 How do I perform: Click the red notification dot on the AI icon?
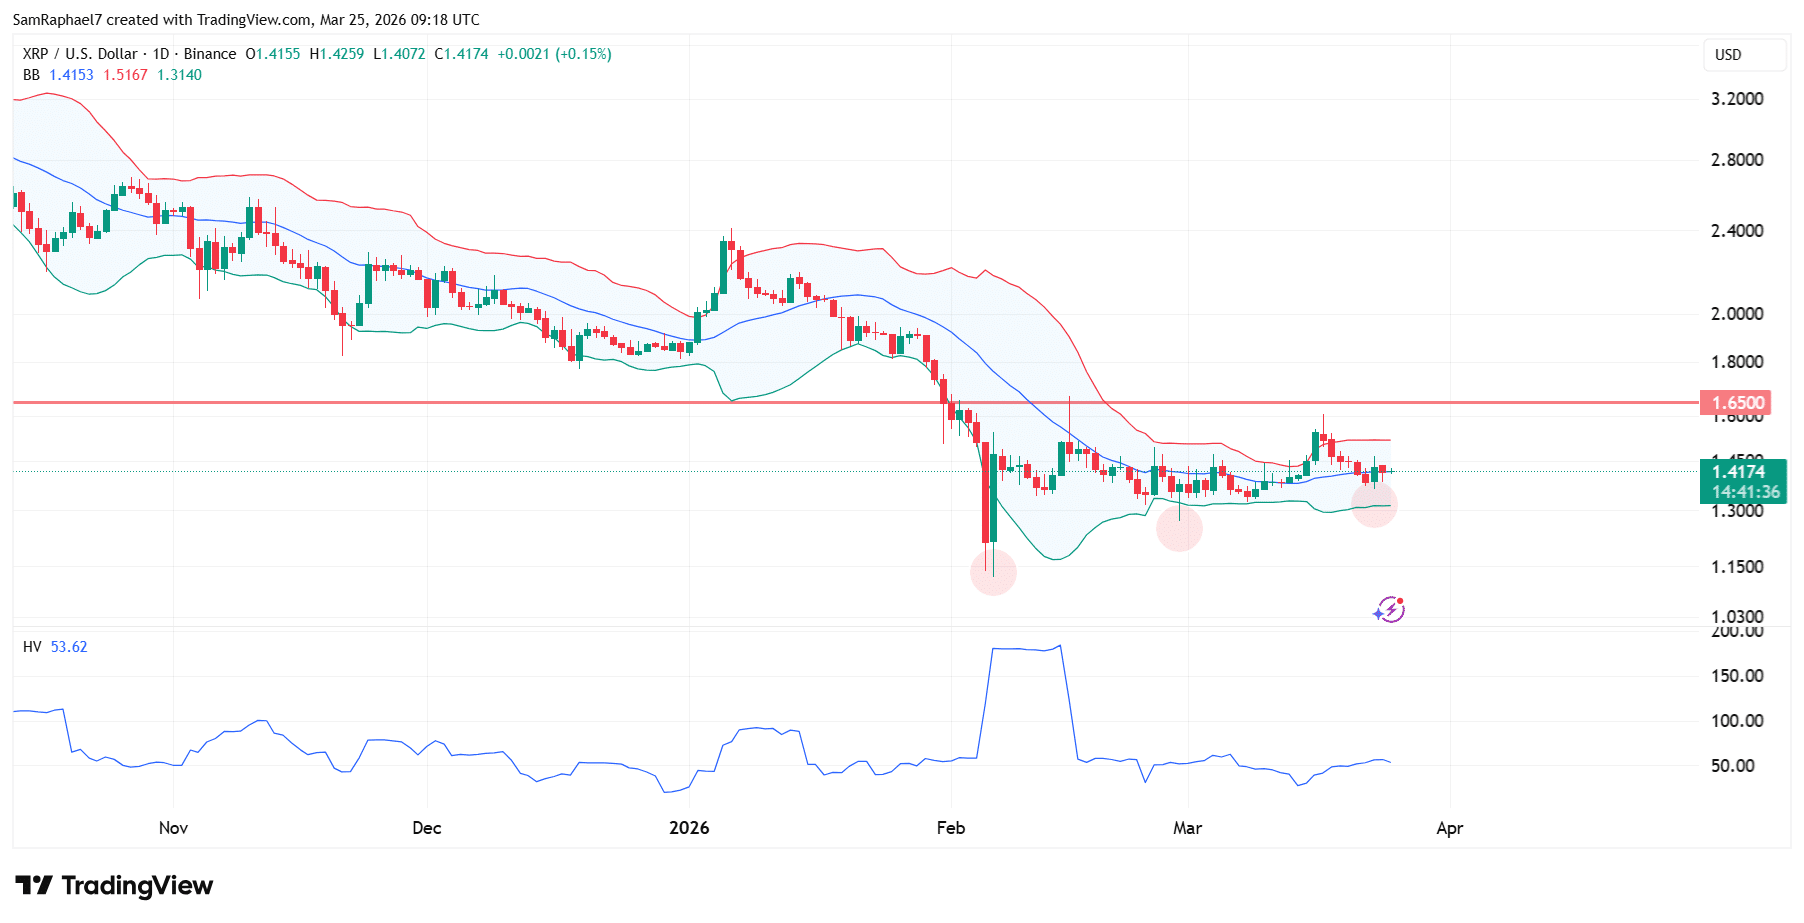pyautogui.click(x=1399, y=601)
